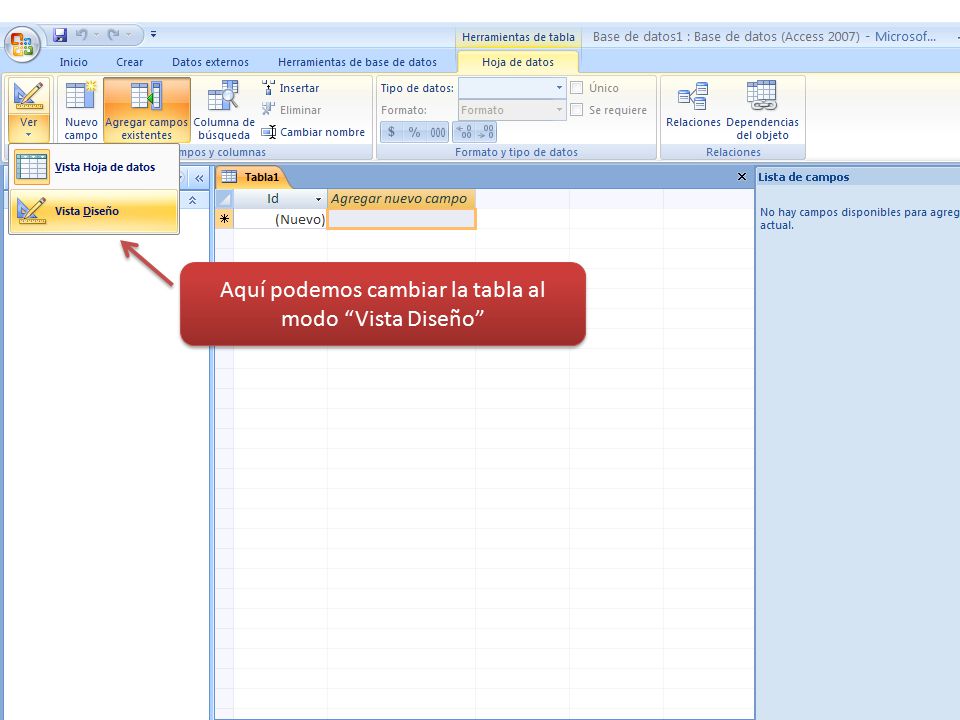Image resolution: width=960 pixels, height=720 pixels.
Task: Redo the action in the quick access toolbar
Action: pyautogui.click(x=113, y=35)
